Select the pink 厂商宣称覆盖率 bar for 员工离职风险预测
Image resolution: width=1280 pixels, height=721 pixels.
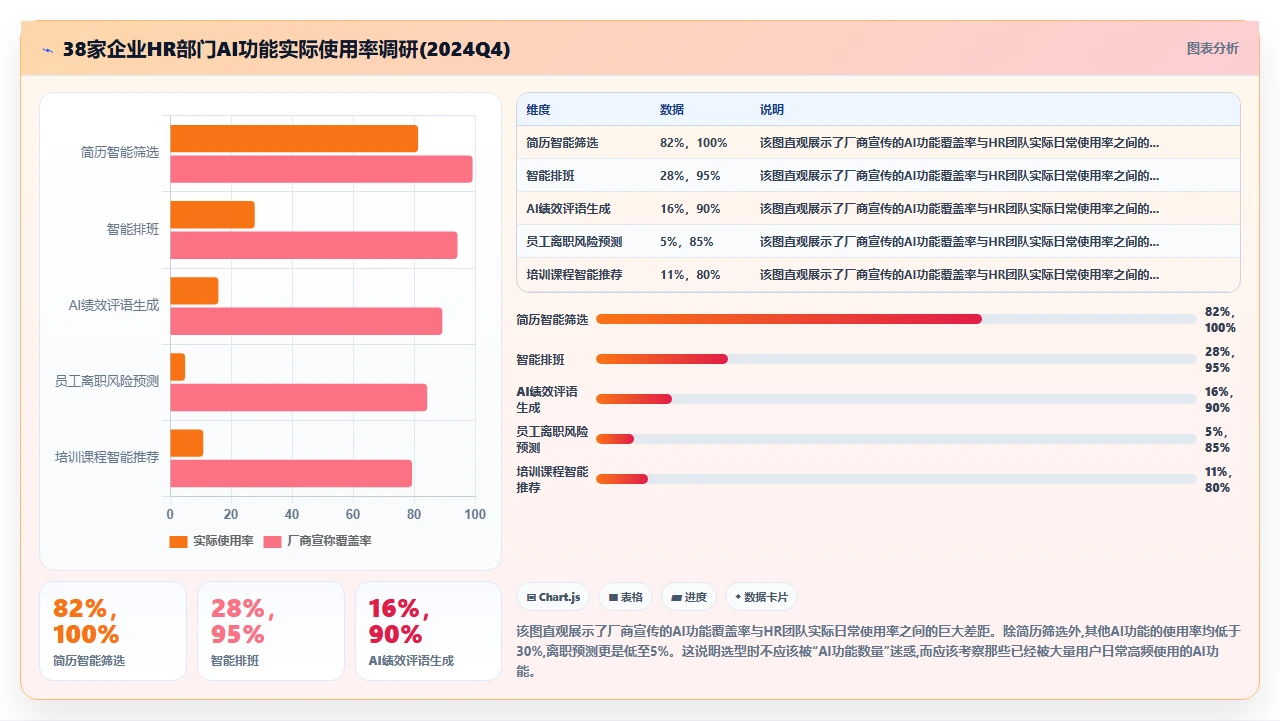(x=299, y=397)
